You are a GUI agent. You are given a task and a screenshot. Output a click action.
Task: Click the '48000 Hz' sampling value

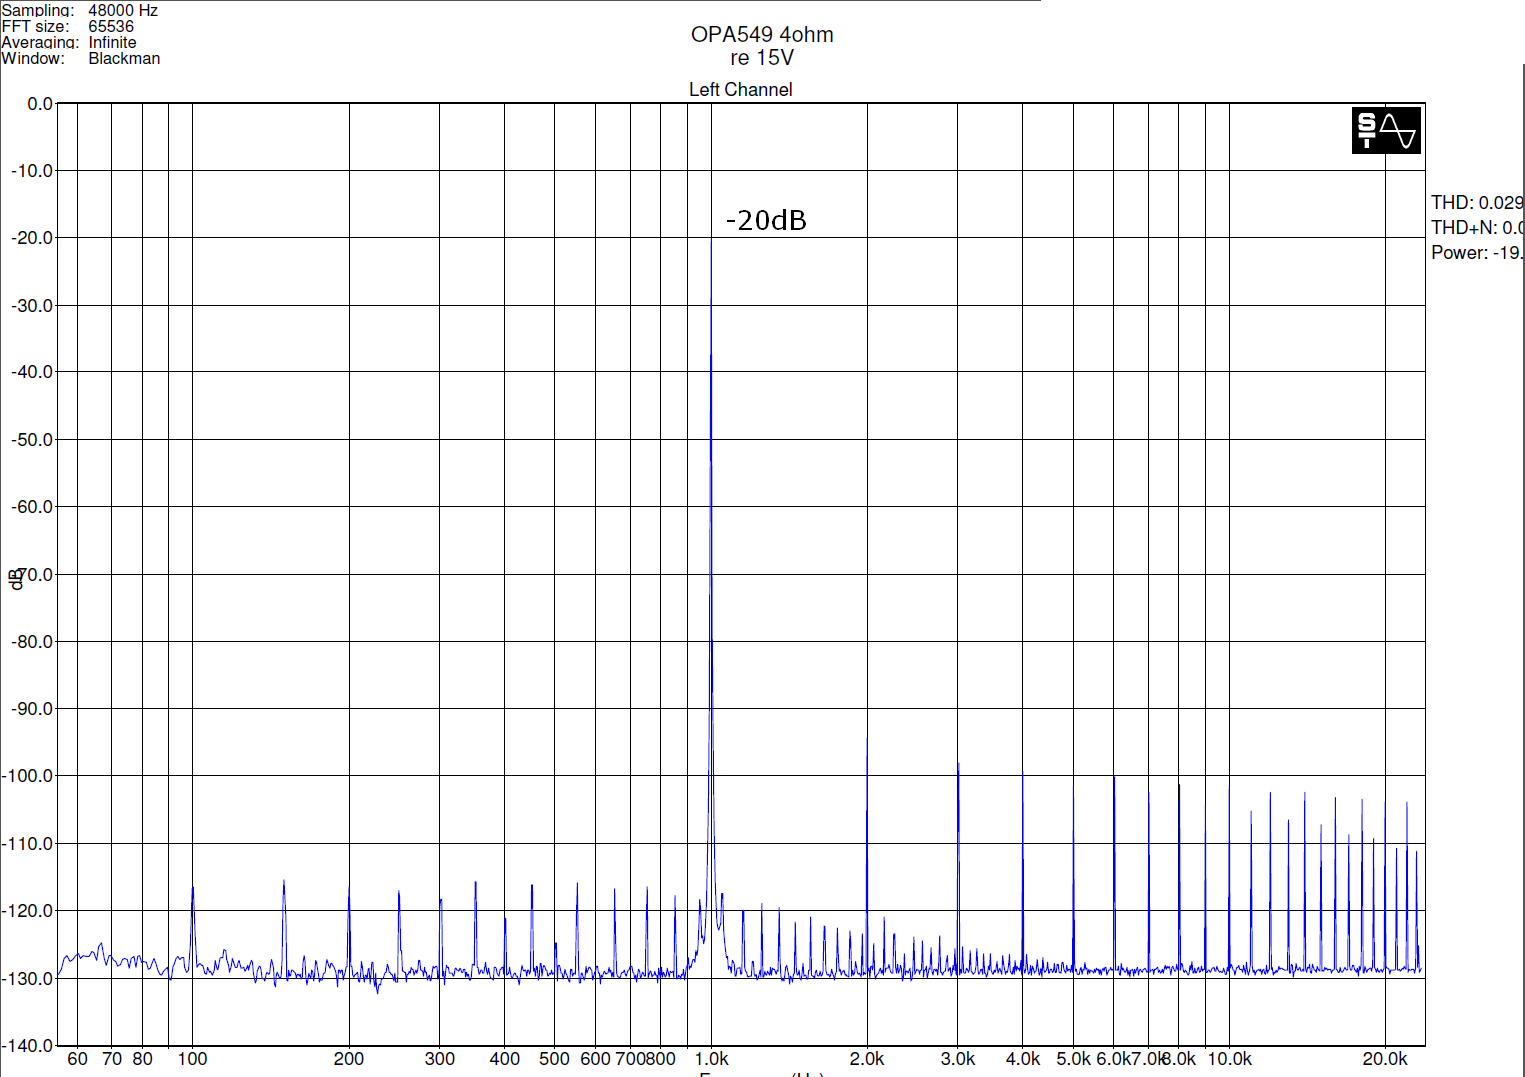[x=123, y=10]
